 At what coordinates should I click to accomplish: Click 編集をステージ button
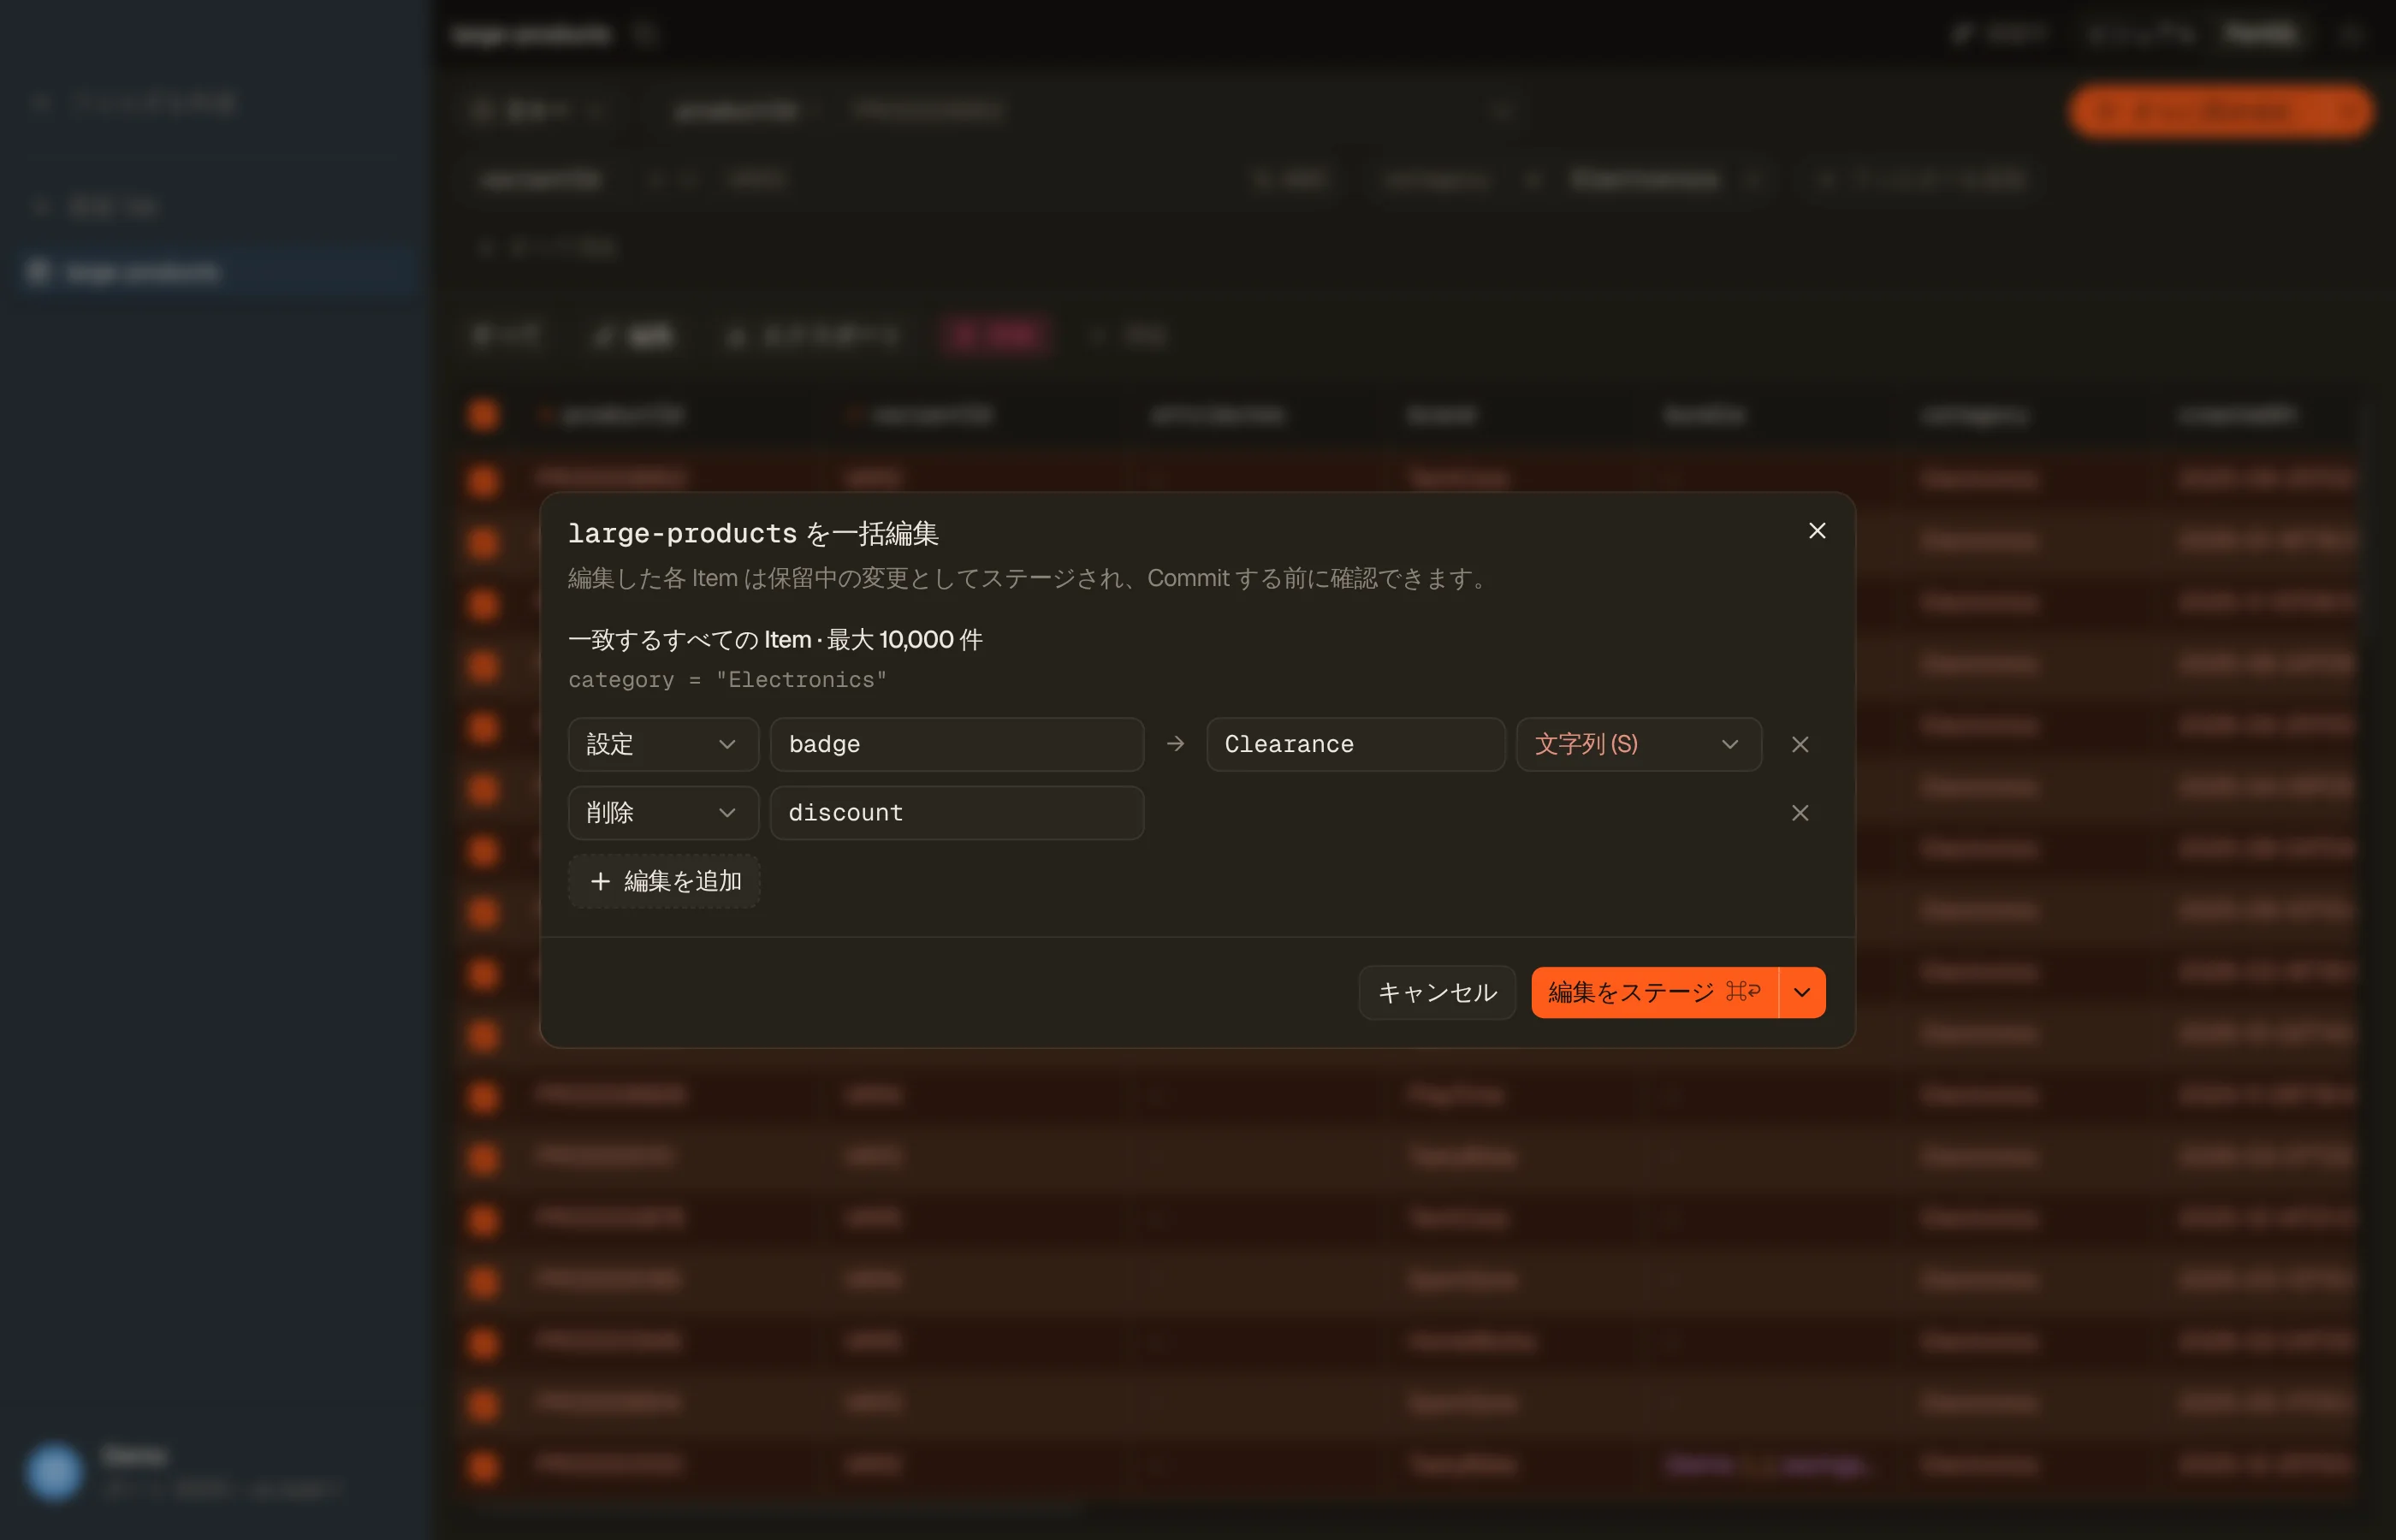click(1654, 992)
